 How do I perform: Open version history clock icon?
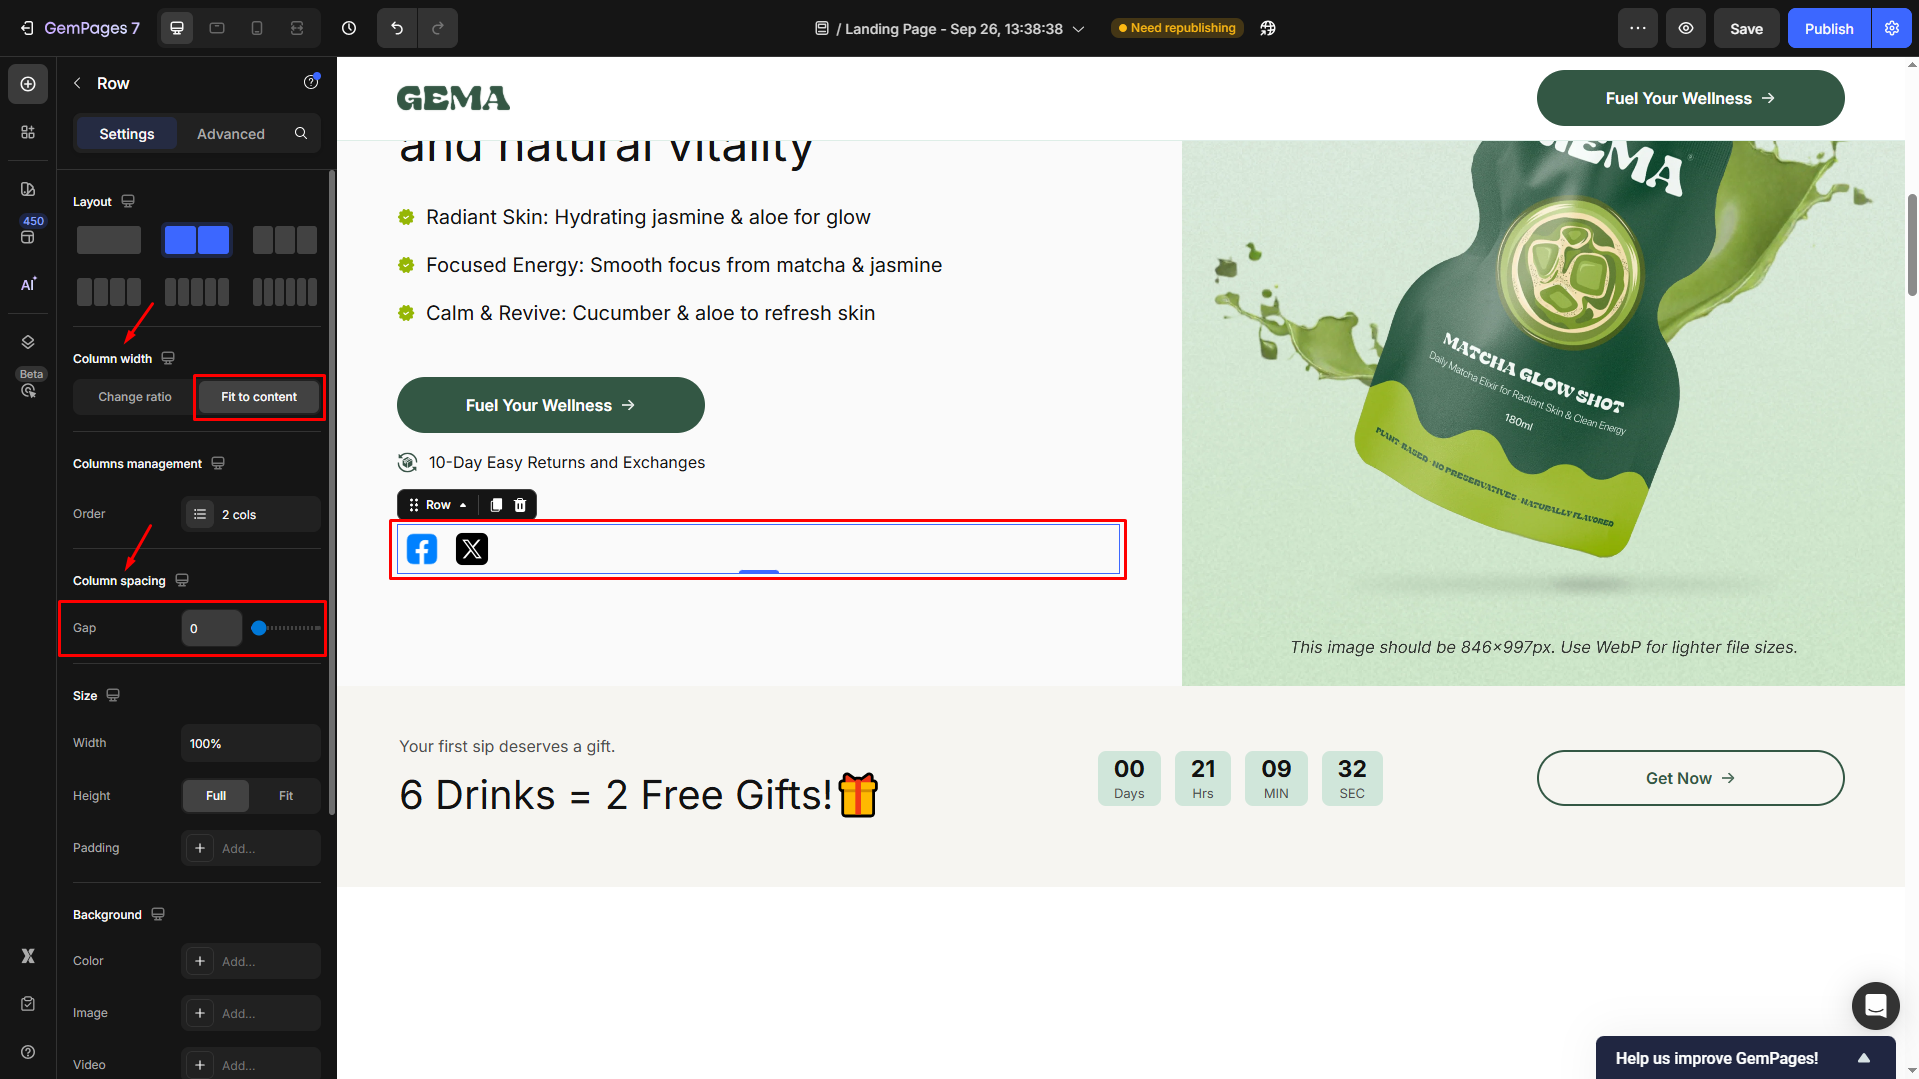349,28
